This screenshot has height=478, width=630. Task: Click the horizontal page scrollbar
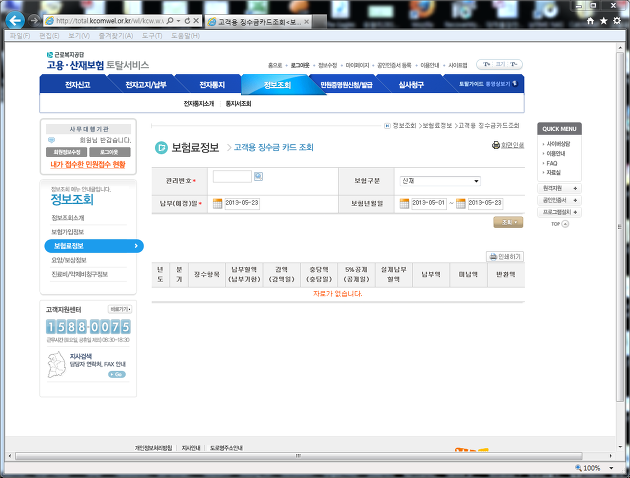coord(299,456)
